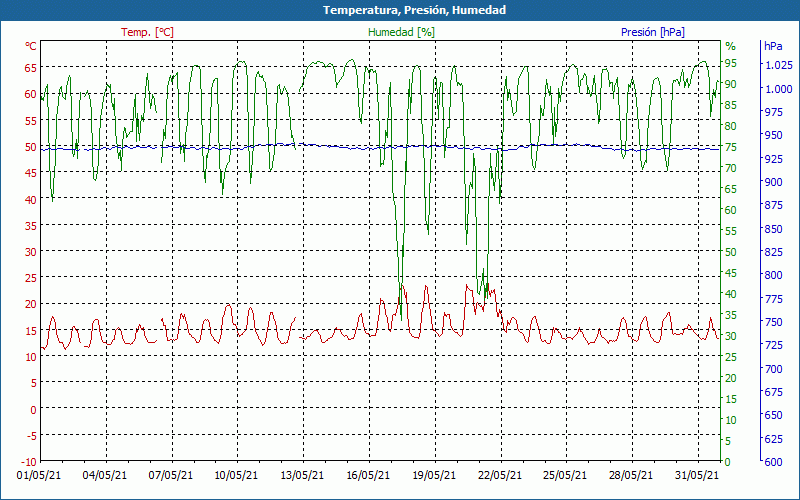This screenshot has height=500, width=800.
Task: Click the blue pressure axis value '825'
Action: (772, 252)
